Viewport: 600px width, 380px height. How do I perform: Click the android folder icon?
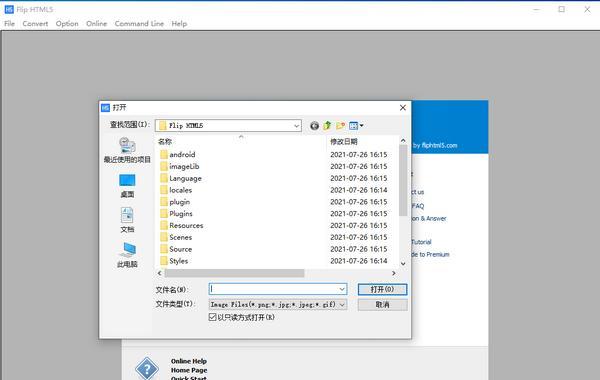pyautogui.click(x=164, y=155)
